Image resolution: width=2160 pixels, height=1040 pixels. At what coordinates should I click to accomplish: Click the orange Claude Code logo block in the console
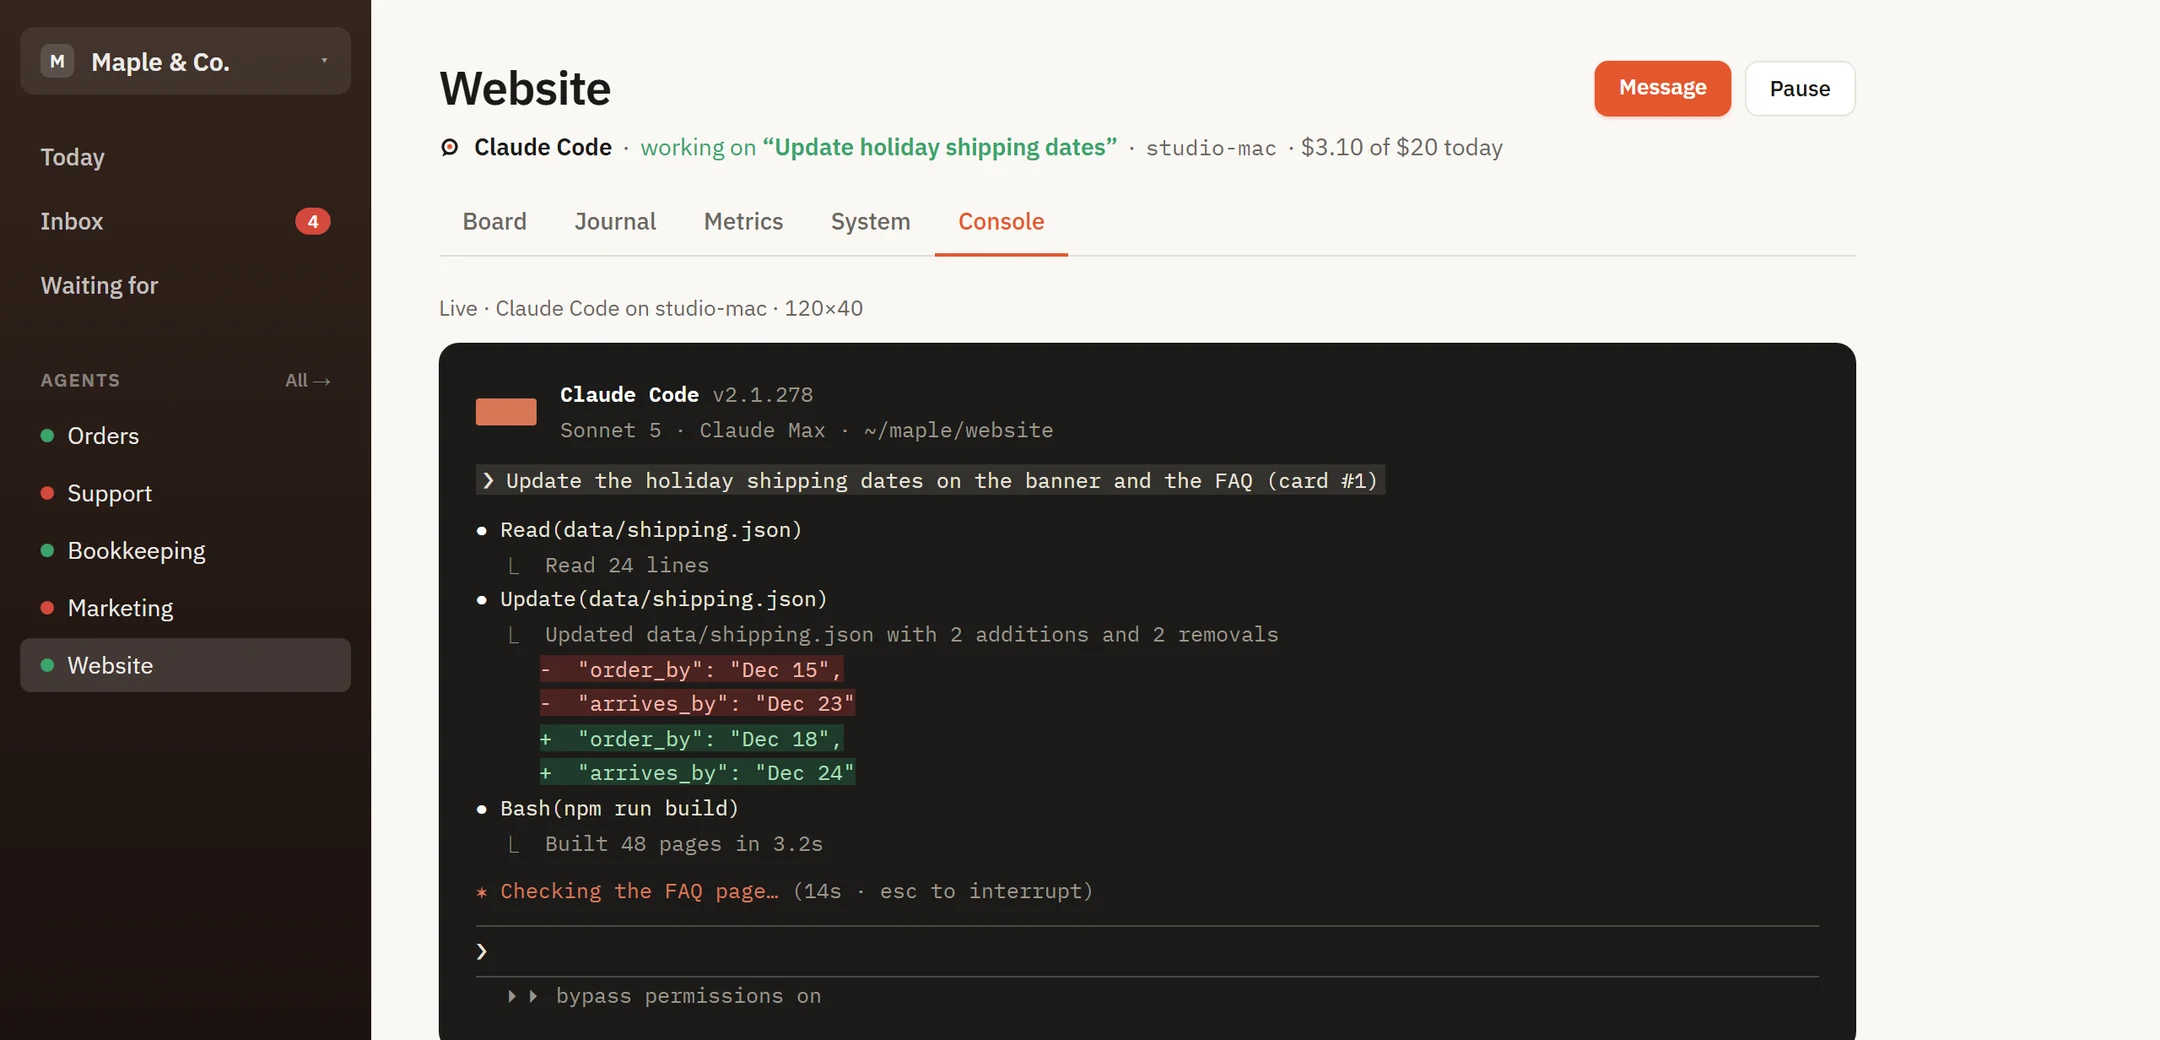(506, 412)
